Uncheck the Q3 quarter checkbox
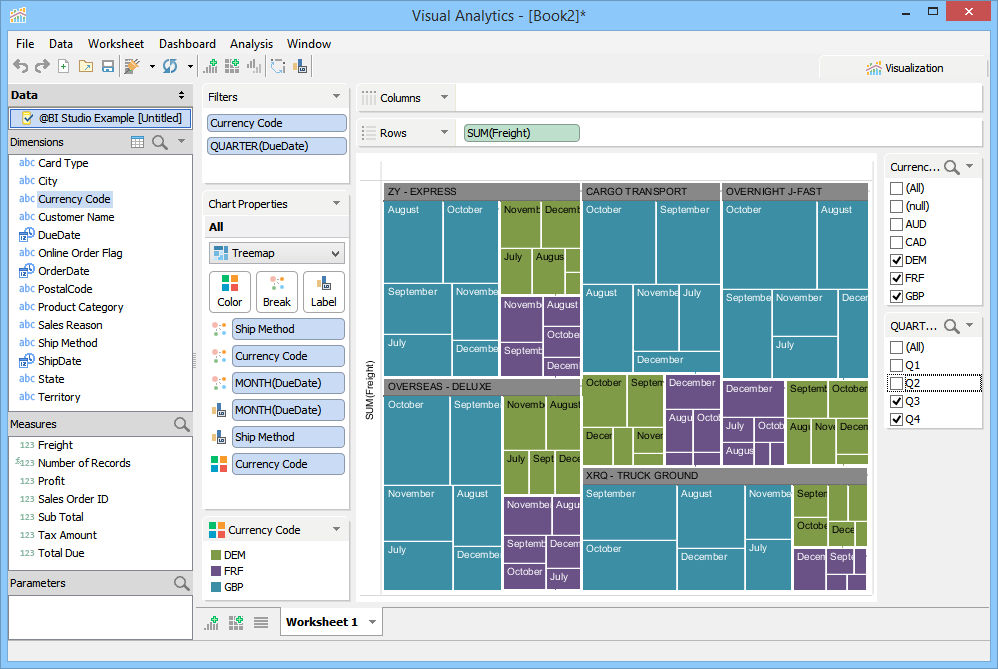Screen dimensions: 998x669 pos(896,401)
